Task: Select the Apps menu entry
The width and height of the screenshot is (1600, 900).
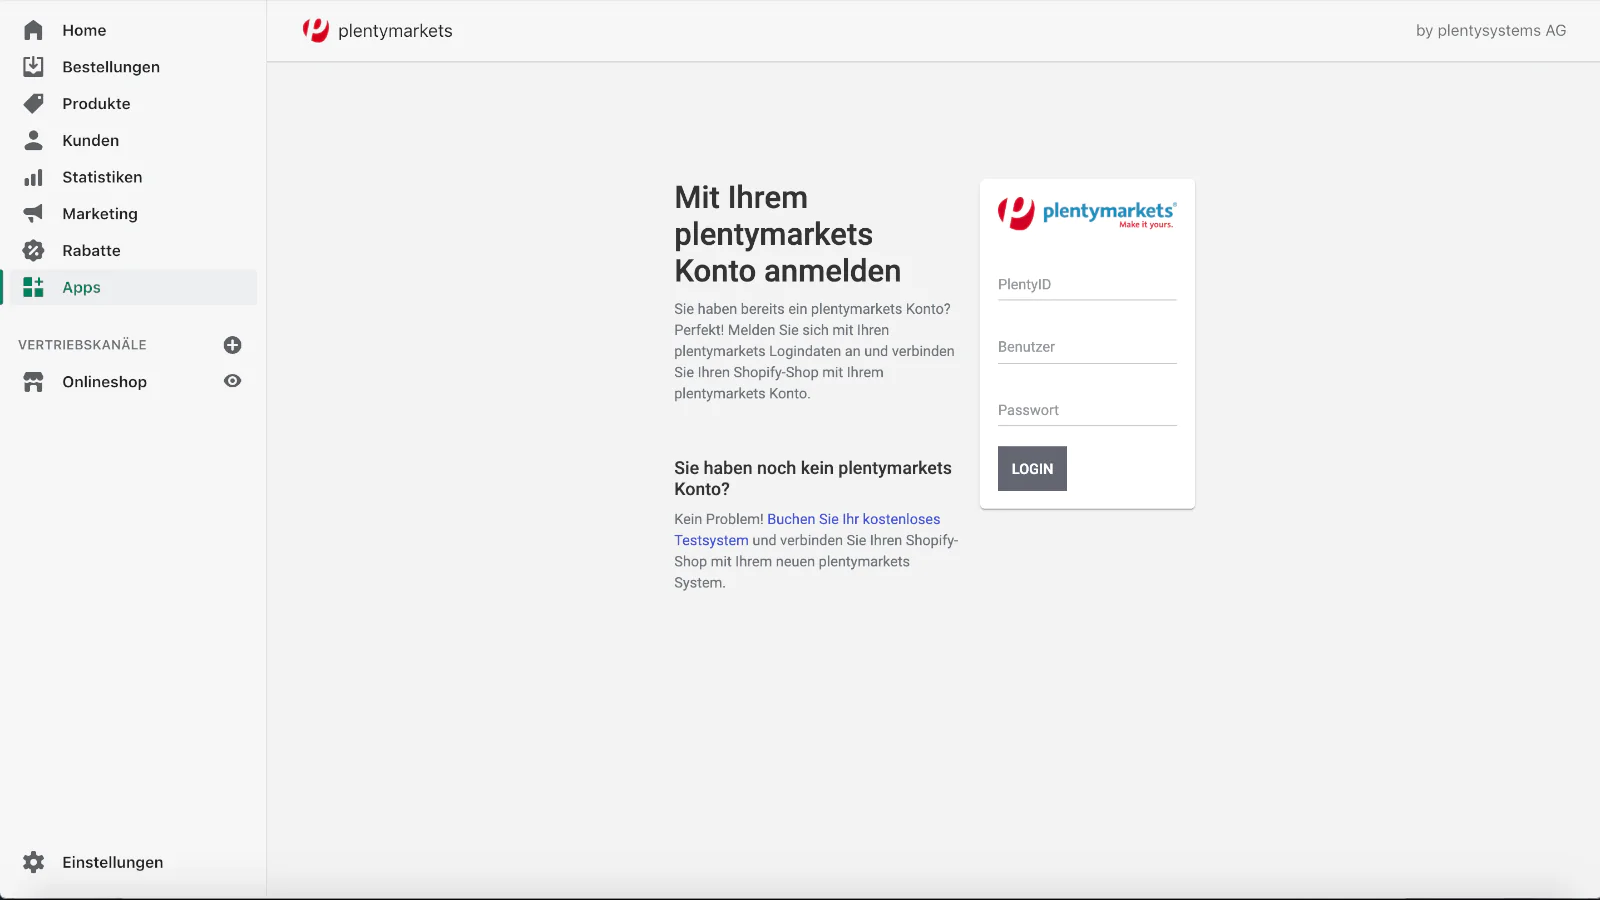Action: click(81, 288)
